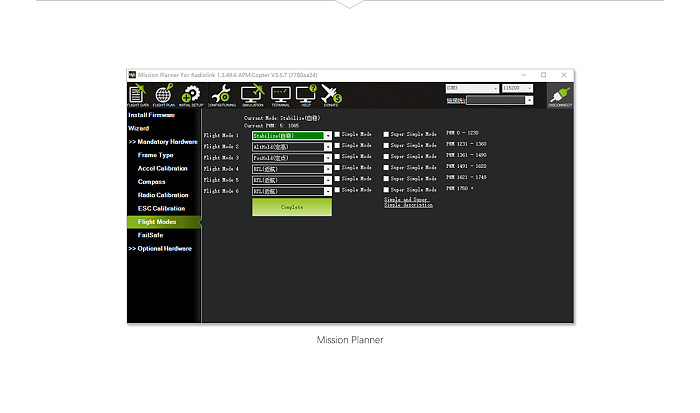The image size is (700, 413).
Task: Open the Help monitor icon
Action: tap(306, 95)
